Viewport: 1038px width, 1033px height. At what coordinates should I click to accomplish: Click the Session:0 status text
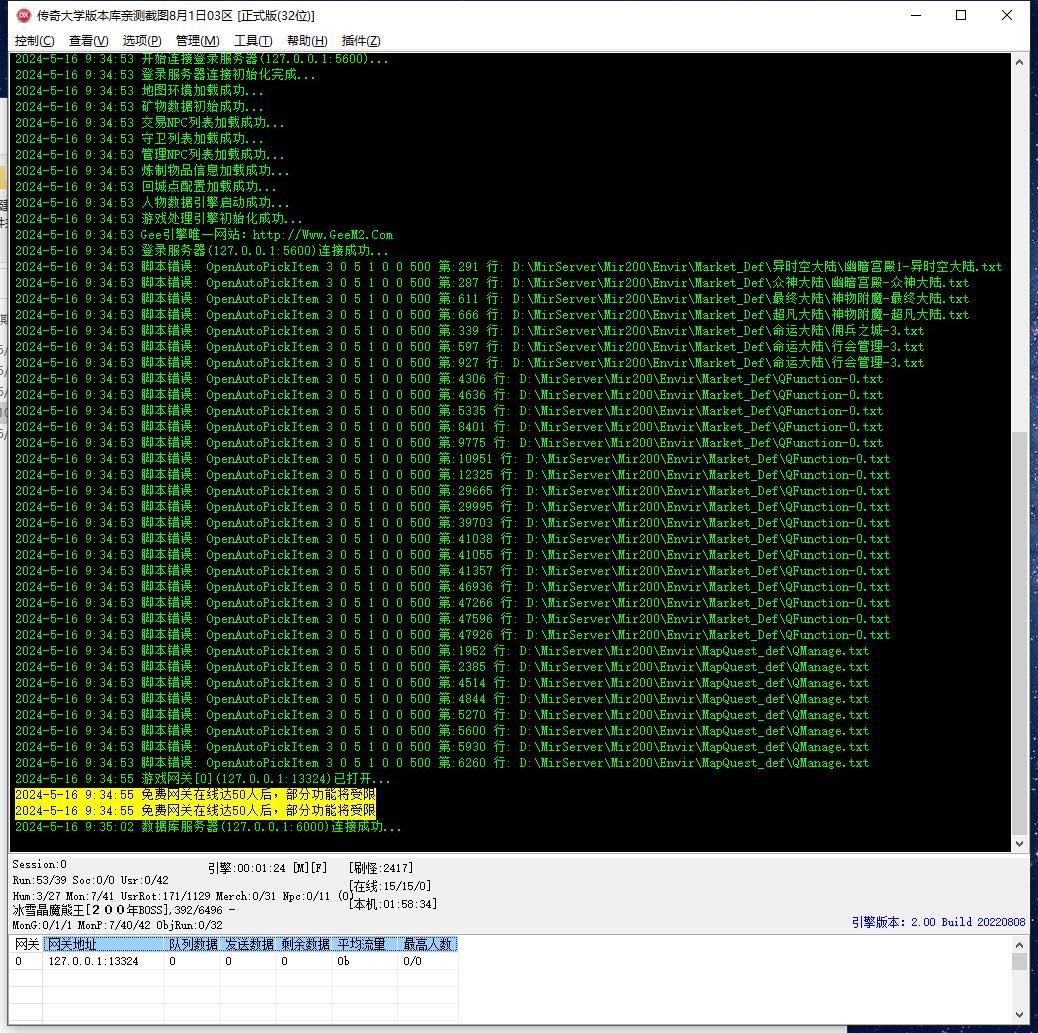click(x=39, y=864)
